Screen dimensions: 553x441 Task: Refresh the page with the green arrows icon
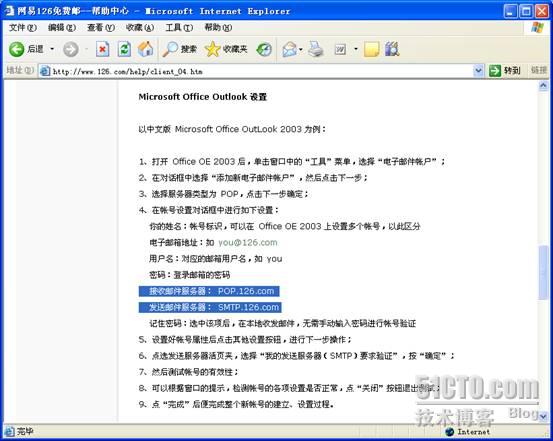point(124,49)
